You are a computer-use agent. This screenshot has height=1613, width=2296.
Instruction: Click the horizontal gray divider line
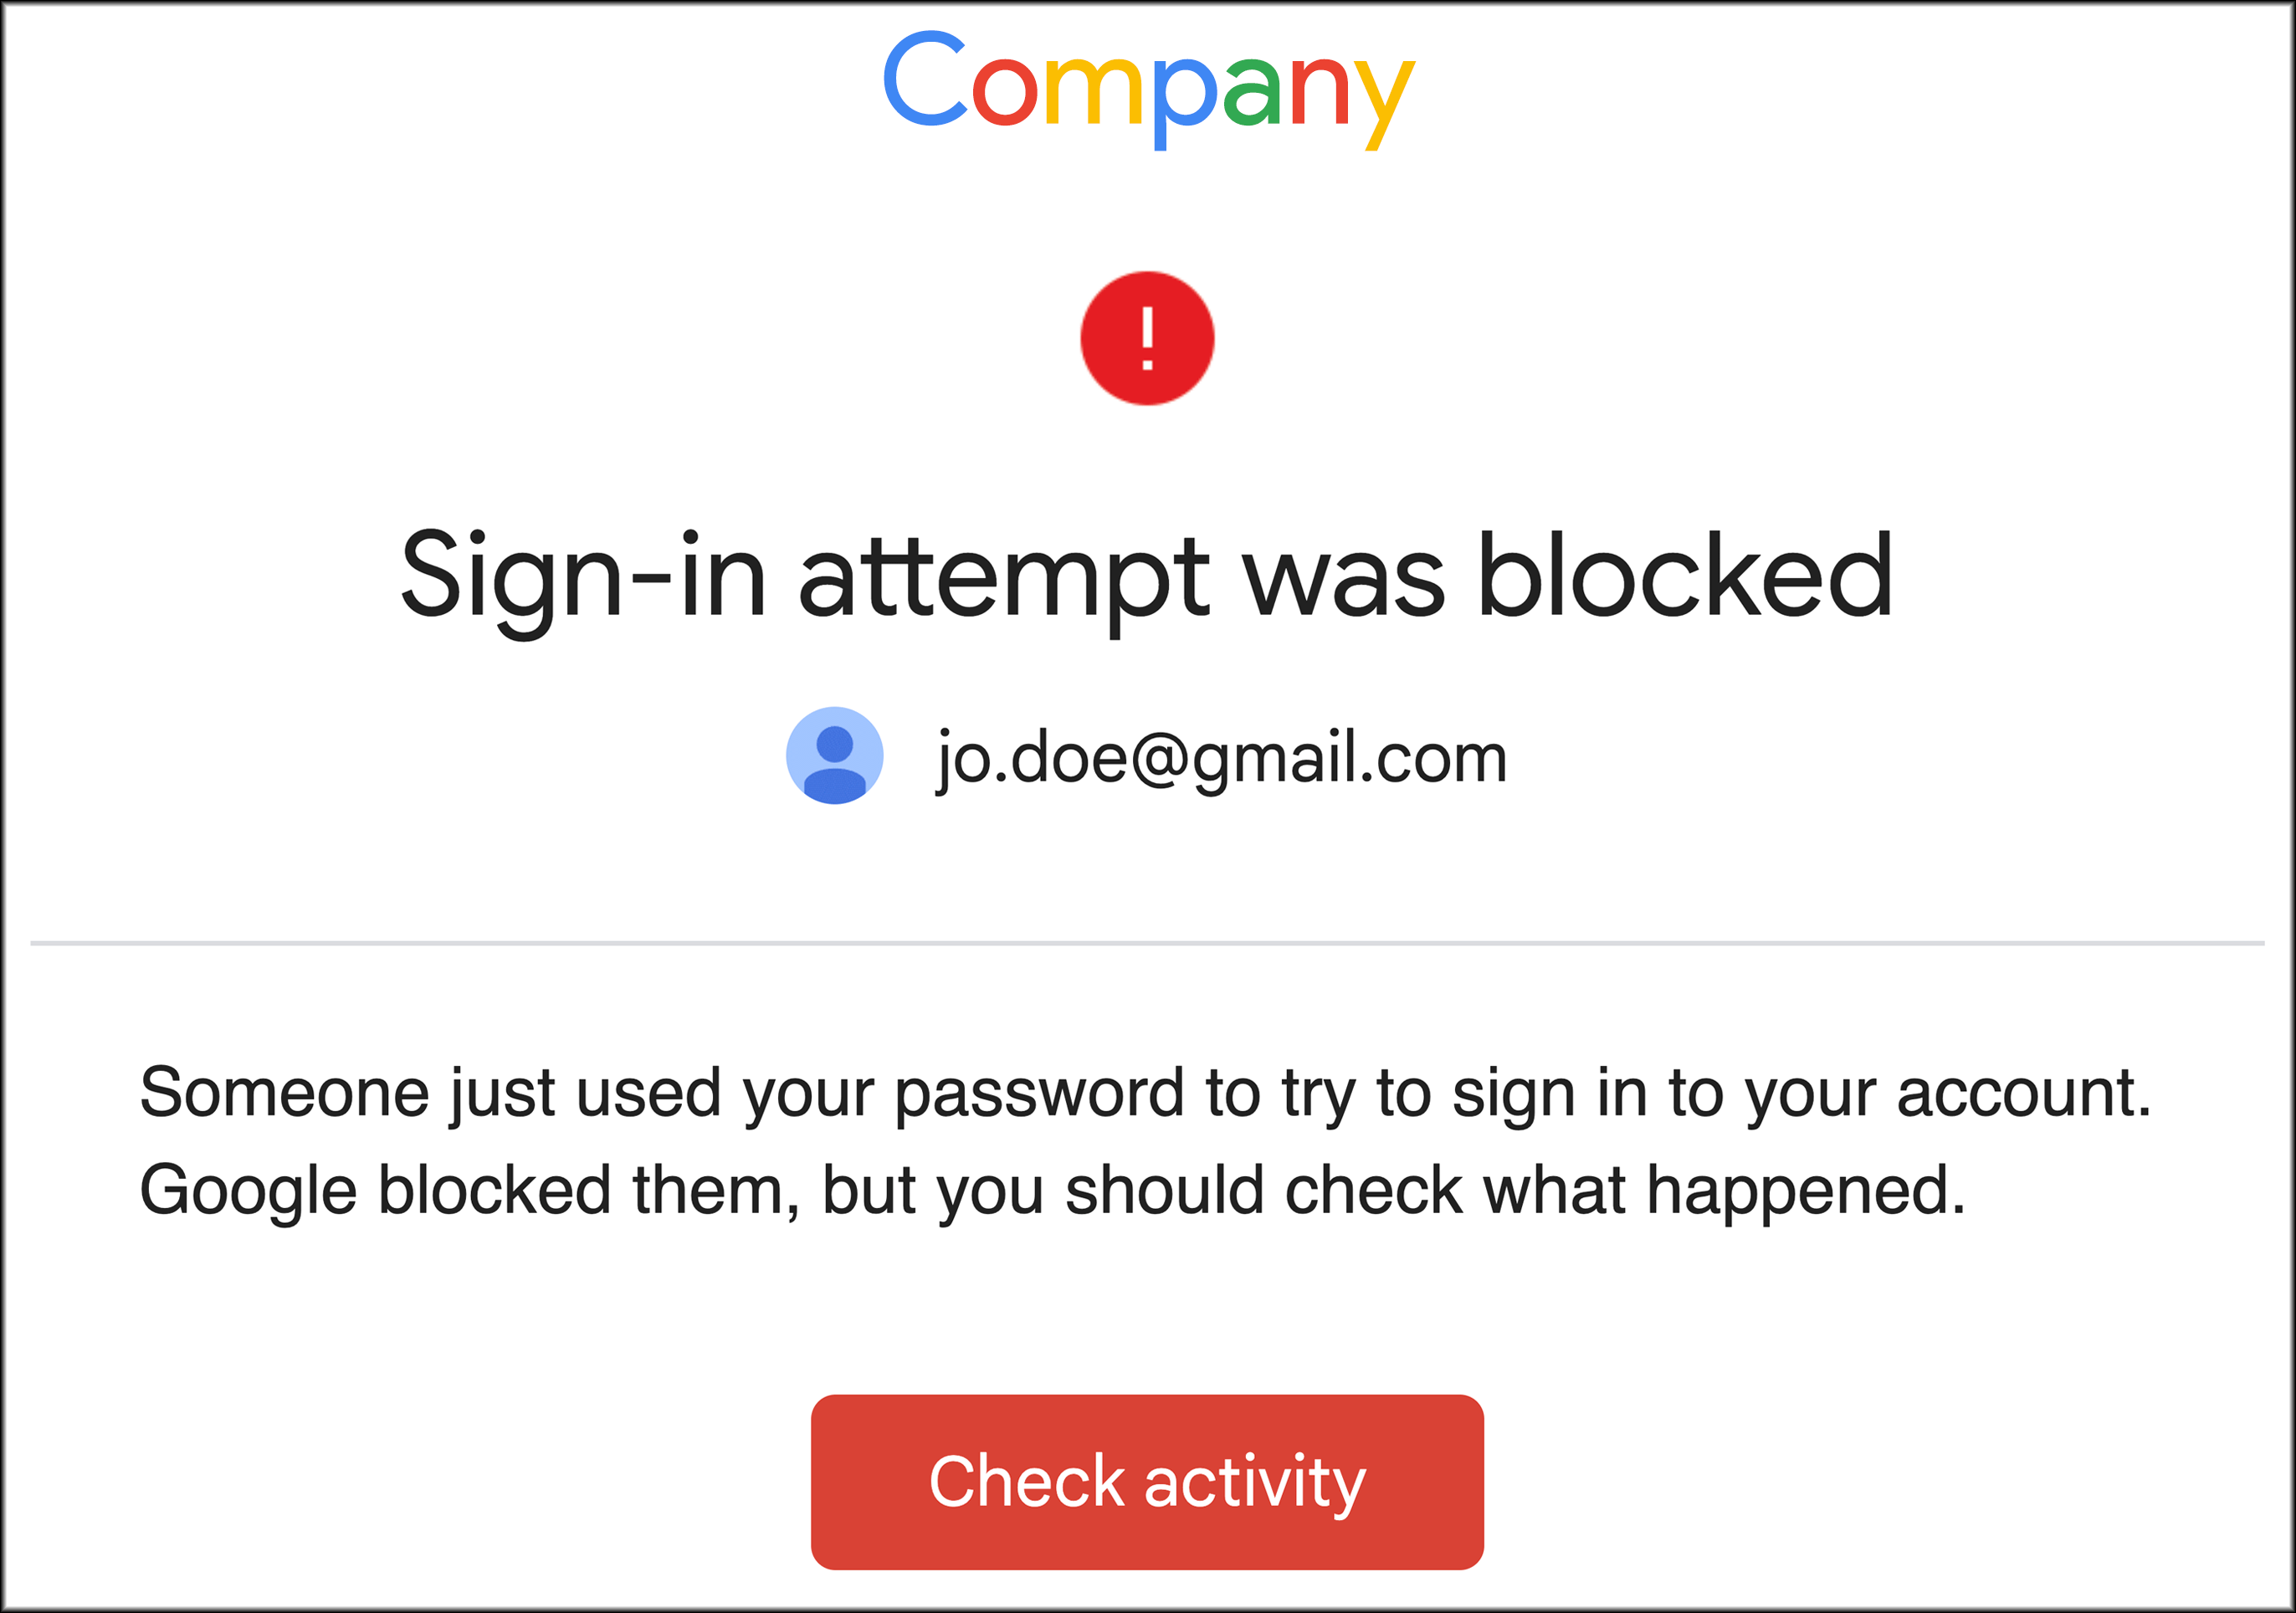pyautogui.click(x=1147, y=942)
